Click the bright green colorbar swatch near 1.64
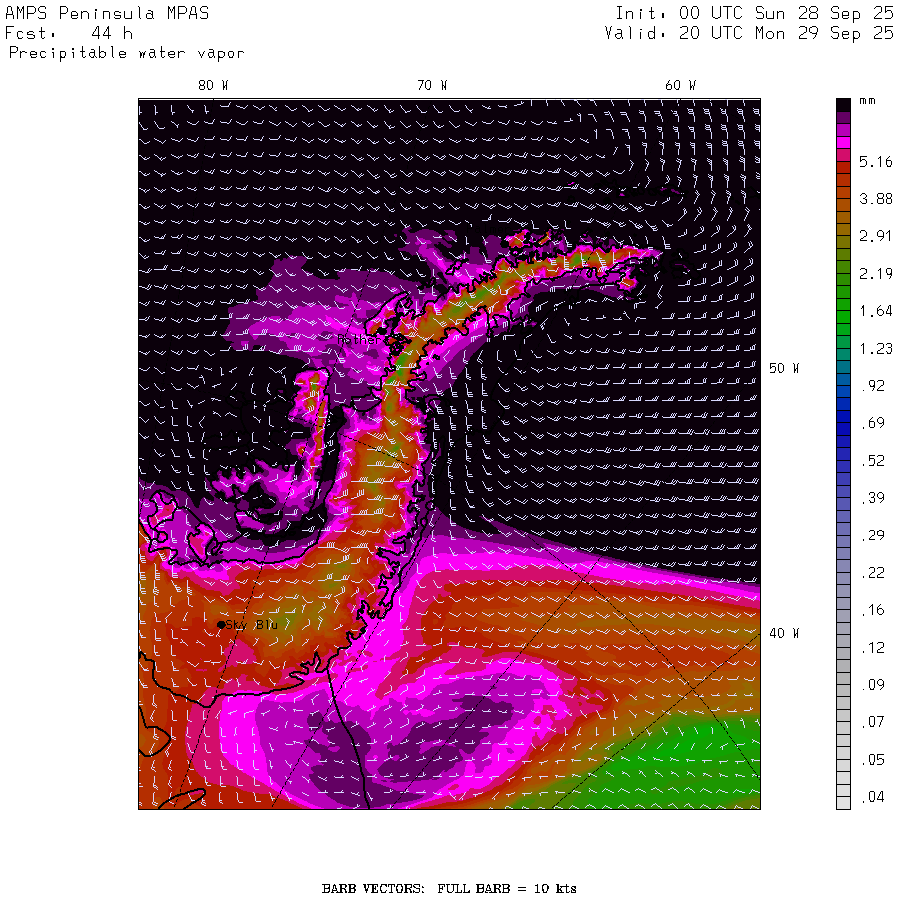 pos(843,317)
